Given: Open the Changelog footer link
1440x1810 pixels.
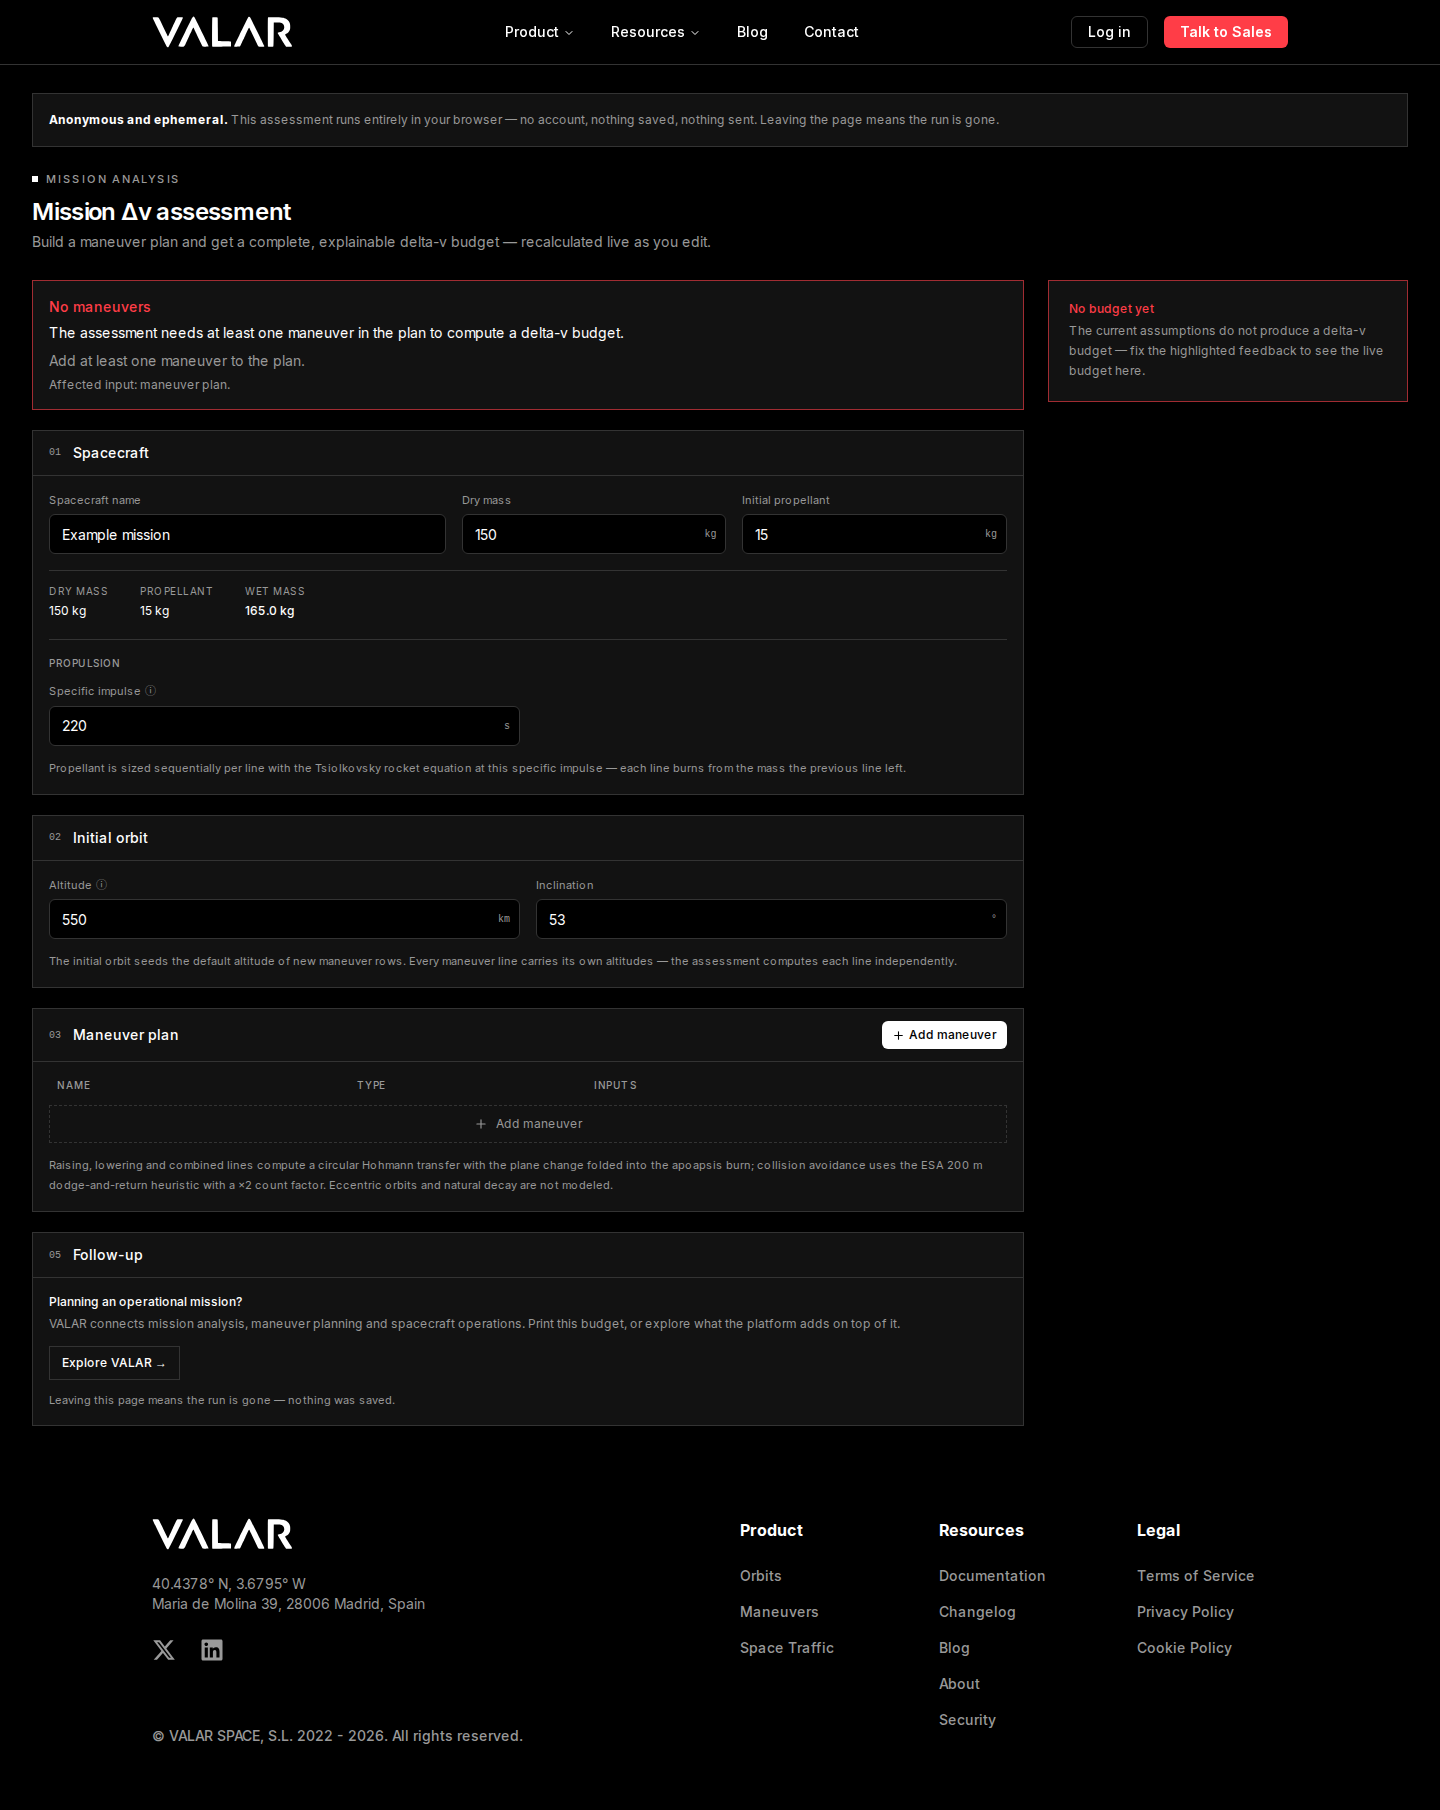Looking at the screenshot, I should pos(977,1612).
